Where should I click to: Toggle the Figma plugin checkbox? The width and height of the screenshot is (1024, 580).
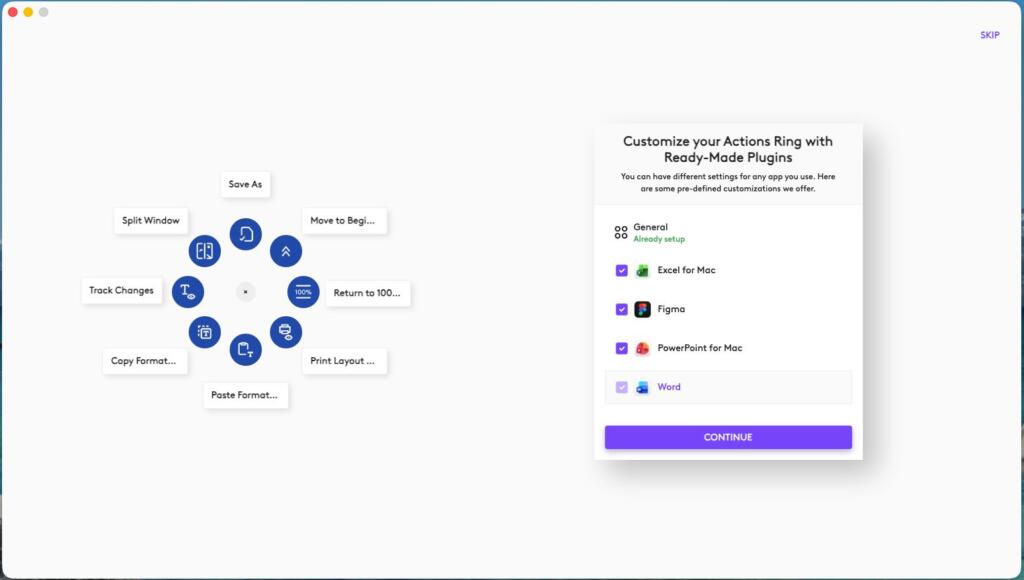point(622,309)
